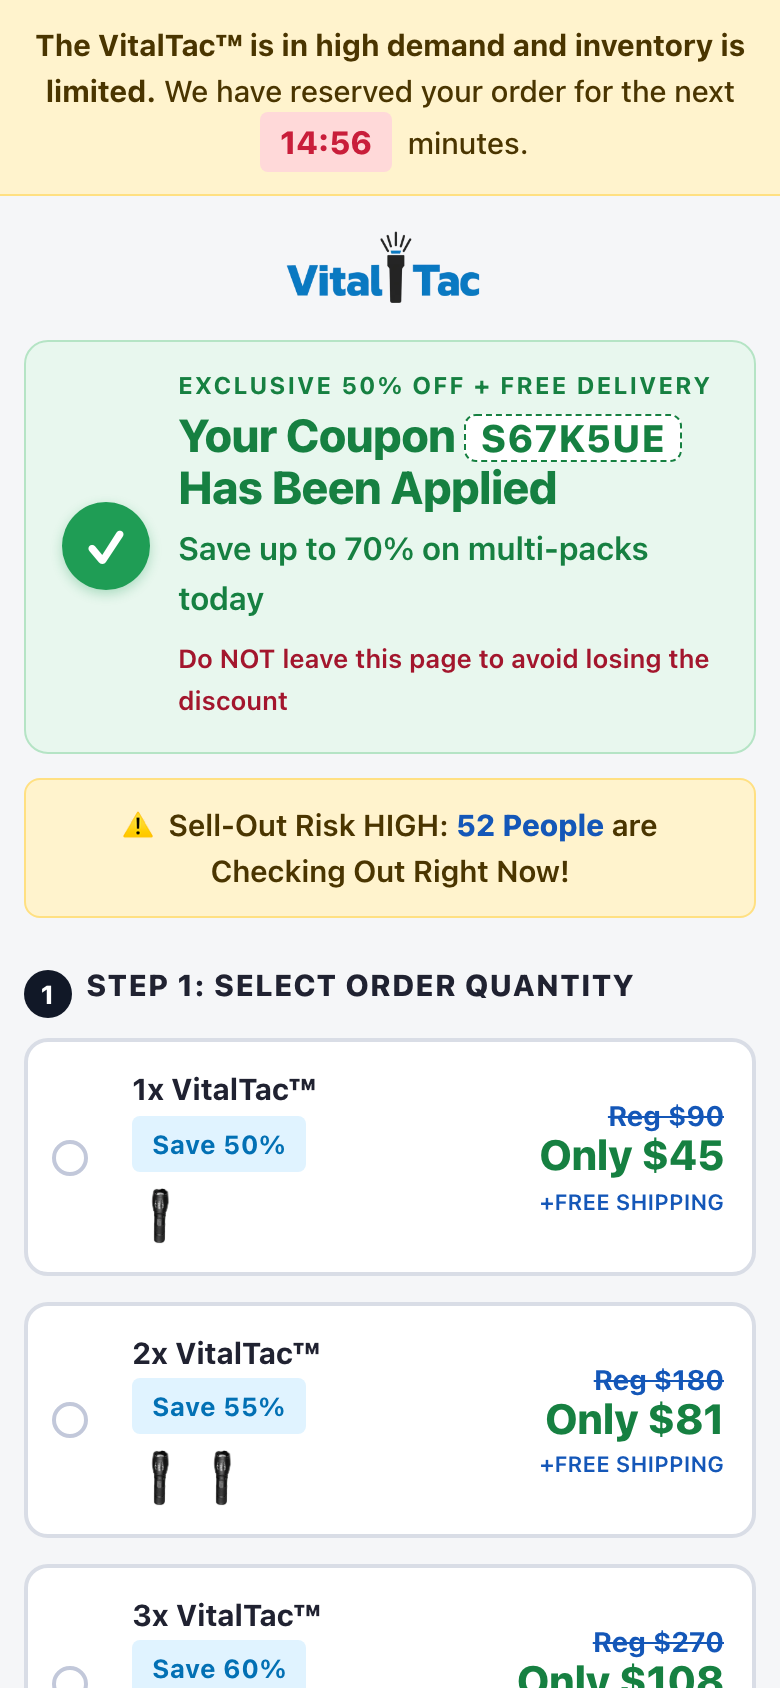The image size is (780, 1688).
Task: Click the second flashlight image in the 2x pack
Action: click(222, 1477)
